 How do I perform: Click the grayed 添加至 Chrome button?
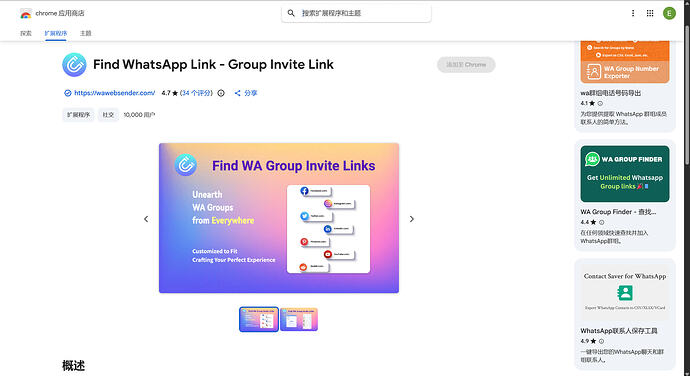click(x=466, y=65)
